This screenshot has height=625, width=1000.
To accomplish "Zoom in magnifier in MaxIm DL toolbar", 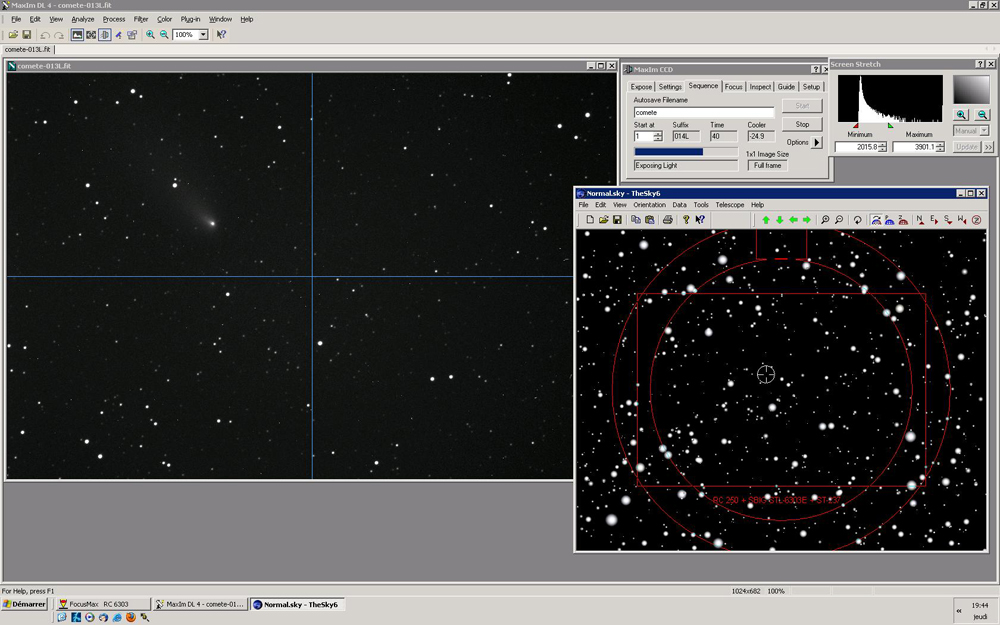I will click(151, 34).
